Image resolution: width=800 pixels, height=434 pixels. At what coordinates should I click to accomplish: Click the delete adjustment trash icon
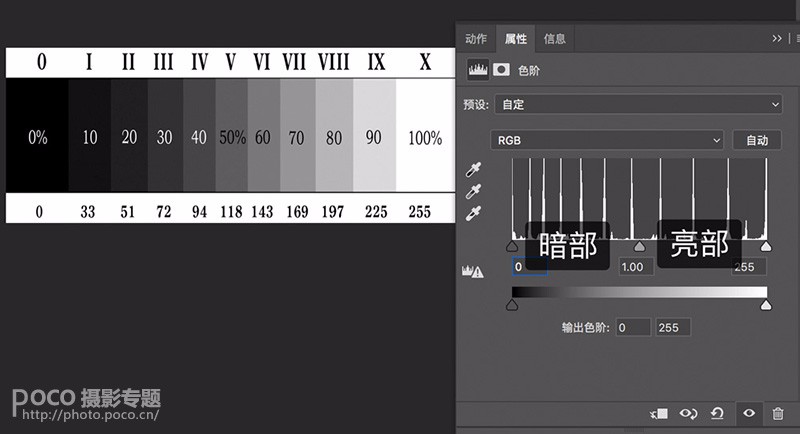point(778,414)
